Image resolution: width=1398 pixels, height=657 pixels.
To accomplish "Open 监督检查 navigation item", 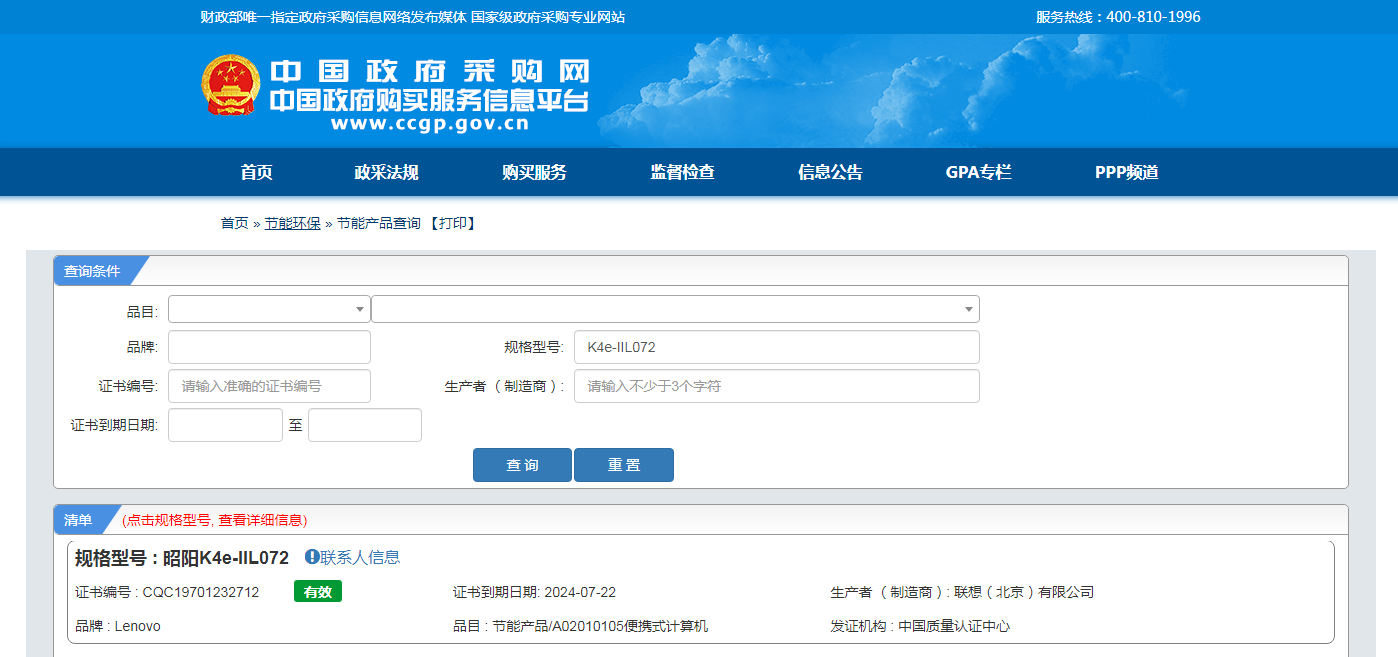I will click(682, 172).
